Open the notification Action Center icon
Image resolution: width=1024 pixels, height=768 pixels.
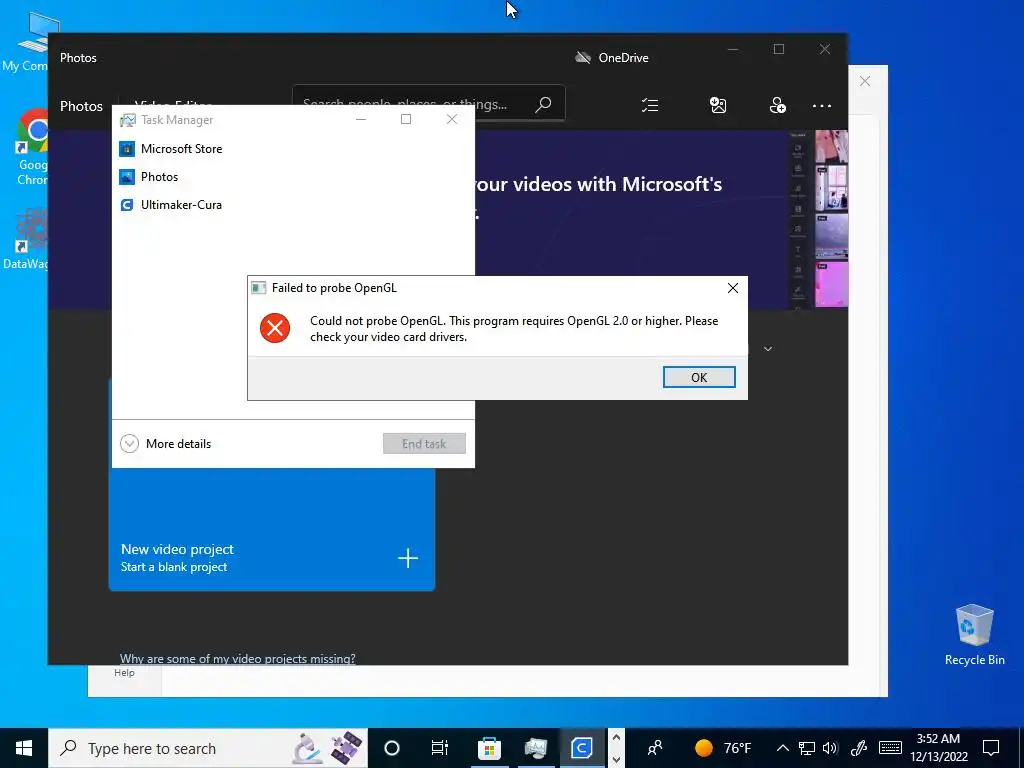991,748
